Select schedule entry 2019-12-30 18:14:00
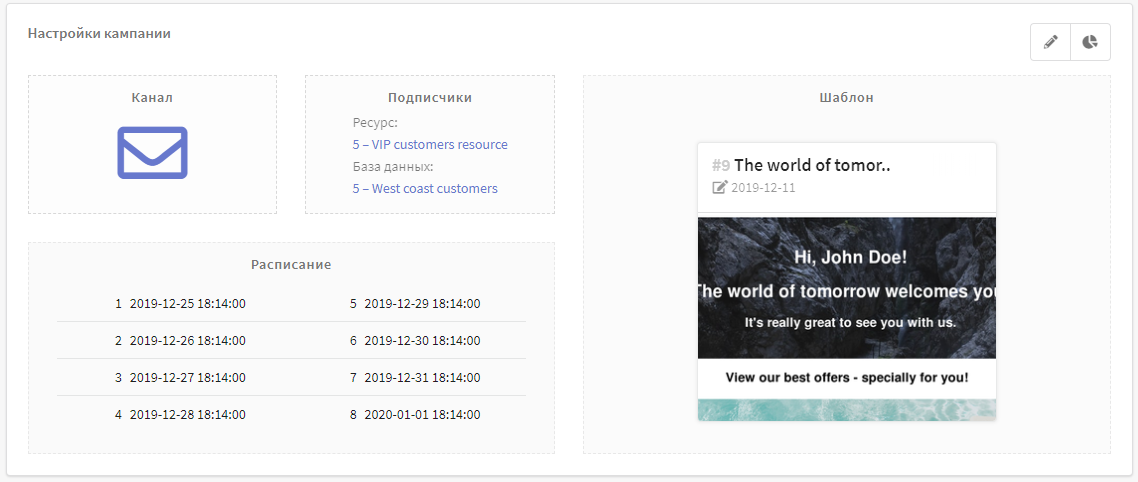The width and height of the screenshot is (1138, 482). [x=421, y=341]
